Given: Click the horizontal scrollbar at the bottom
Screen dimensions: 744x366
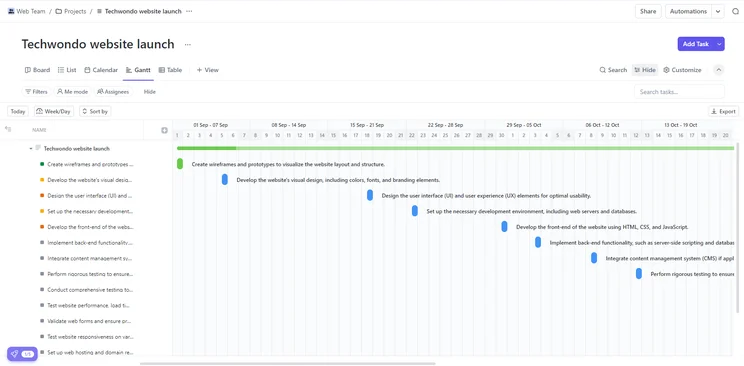Looking at the screenshot, I should (288, 364).
